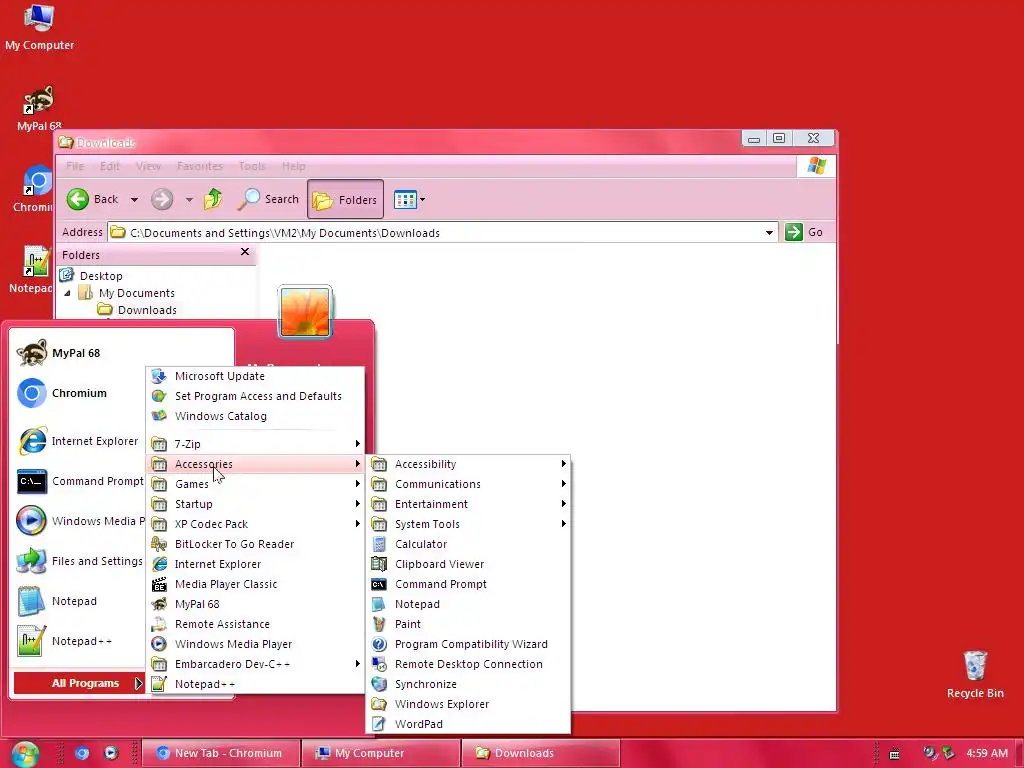1024x768 pixels.
Task: Open Paint
Action: 468,624
